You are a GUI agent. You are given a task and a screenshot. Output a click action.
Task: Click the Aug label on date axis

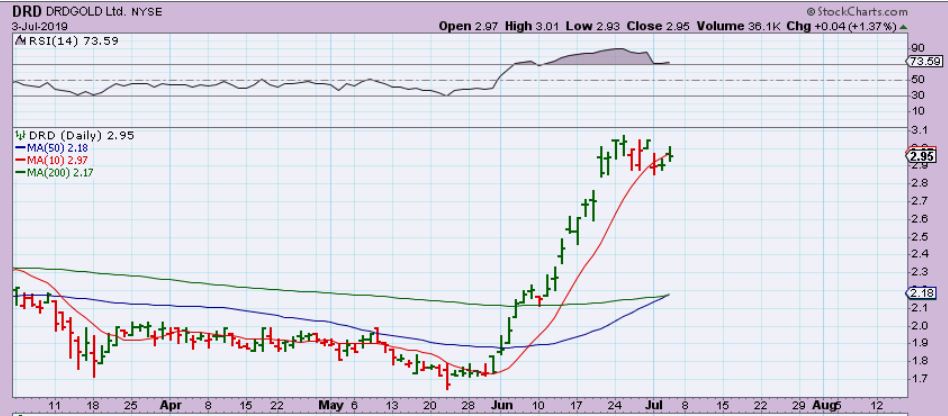coord(823,405)
